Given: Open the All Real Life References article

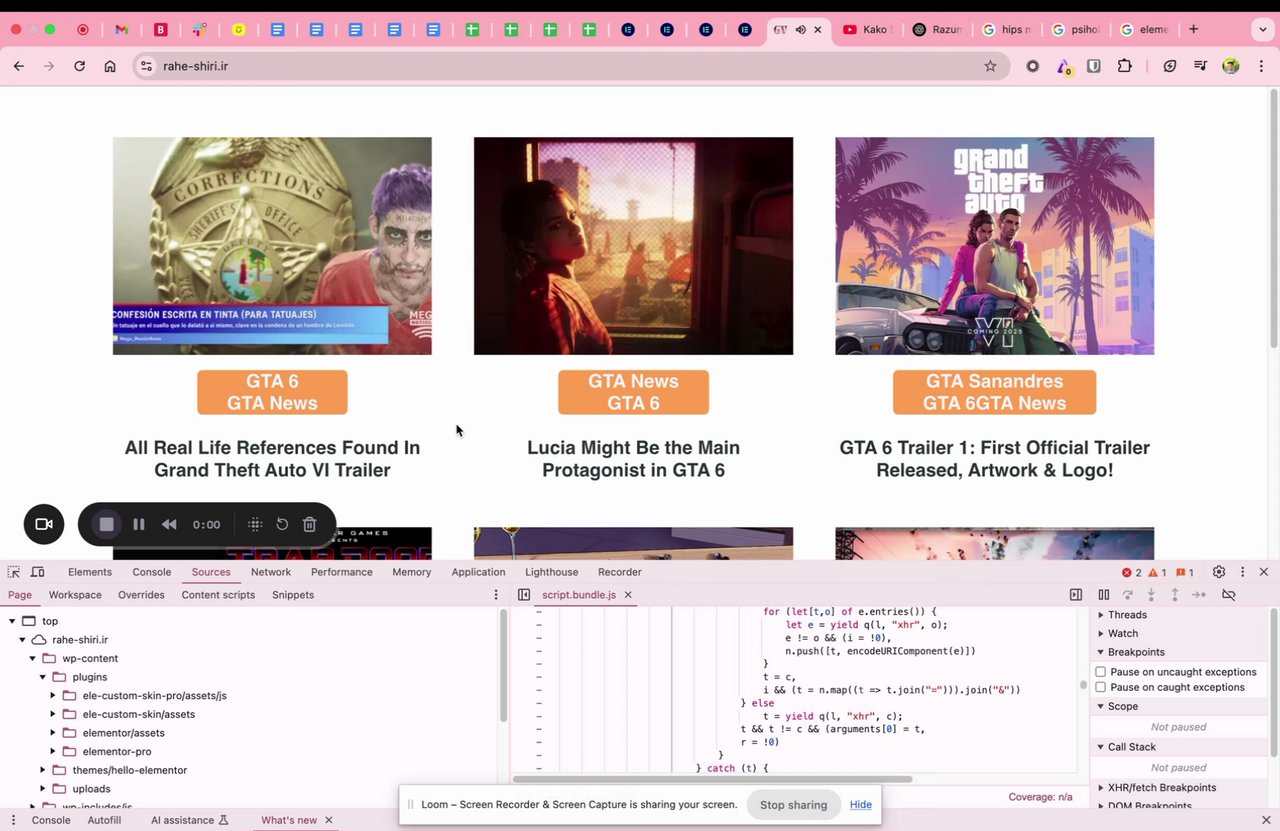Looking at the screenshot, I should [x=272, y=459].
